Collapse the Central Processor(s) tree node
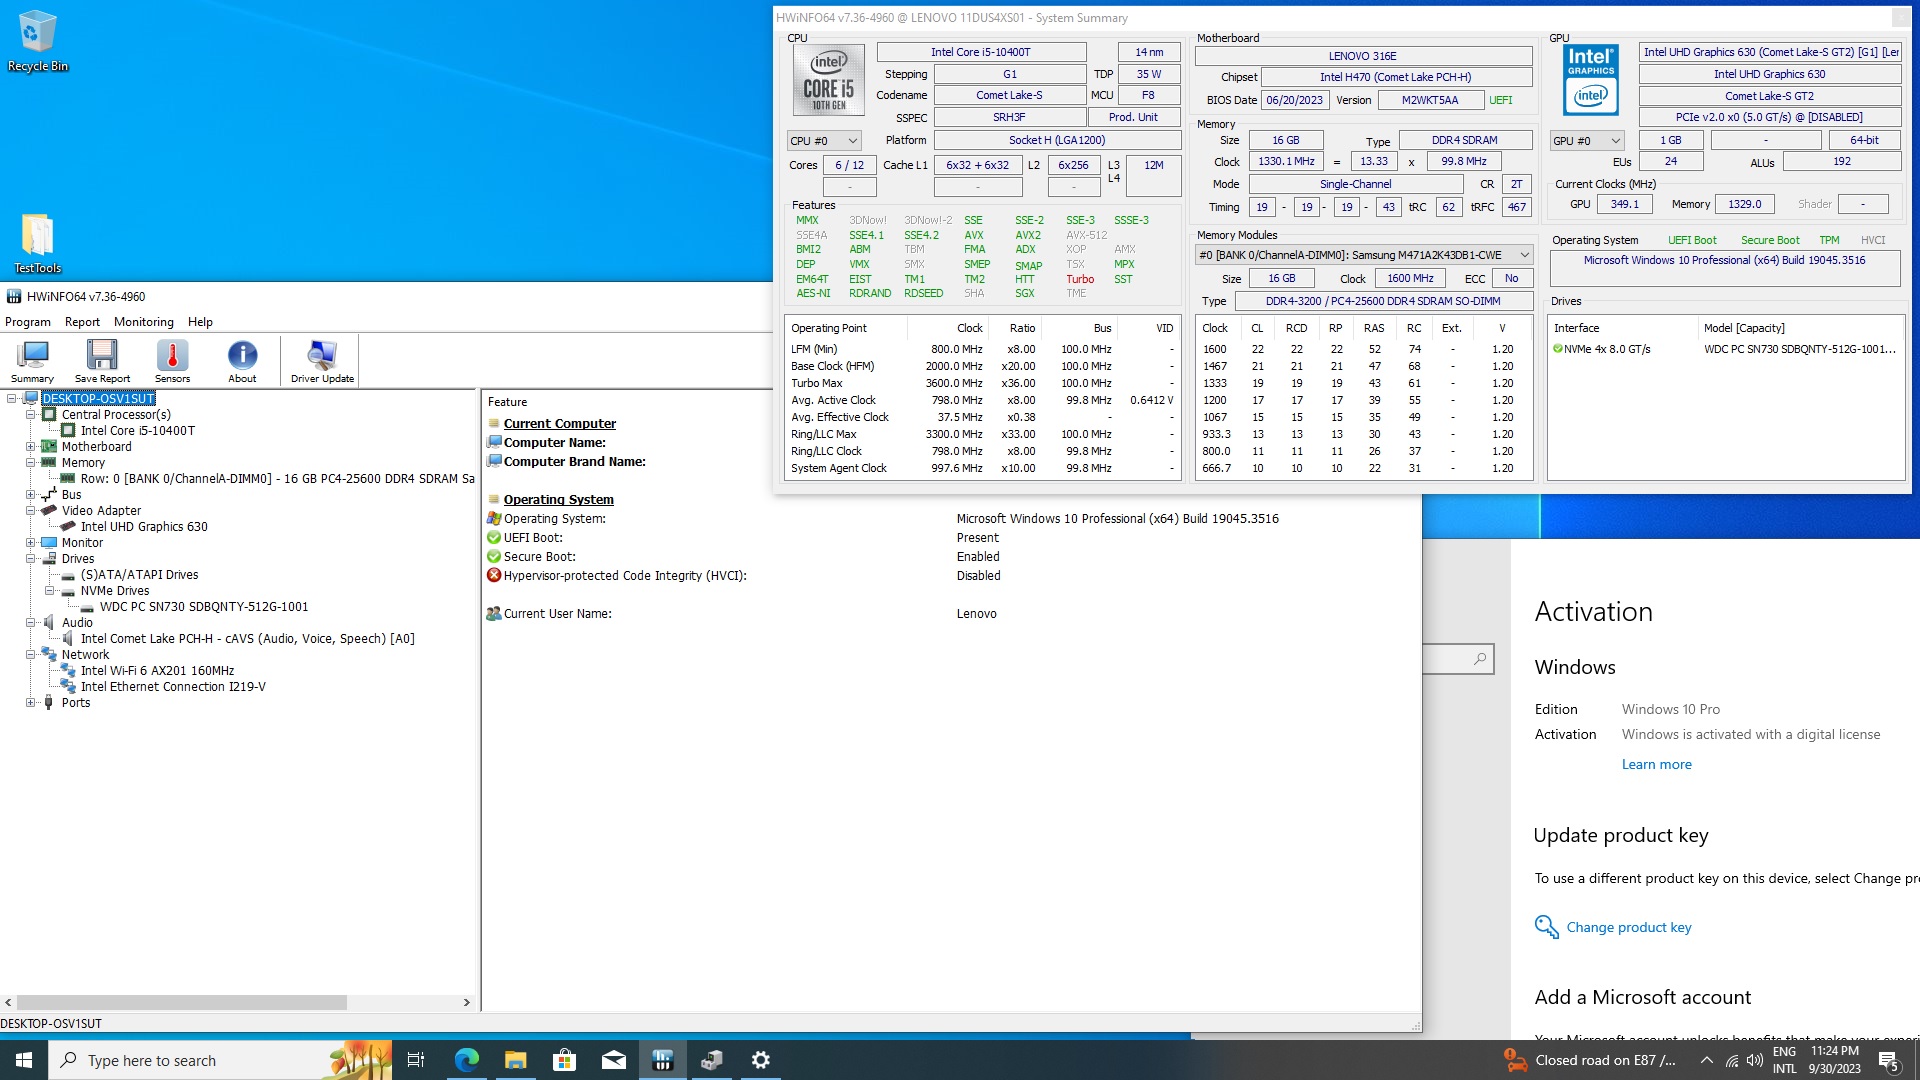Viewport: 1920px width, 1080px height. click(x=31, y=415)
